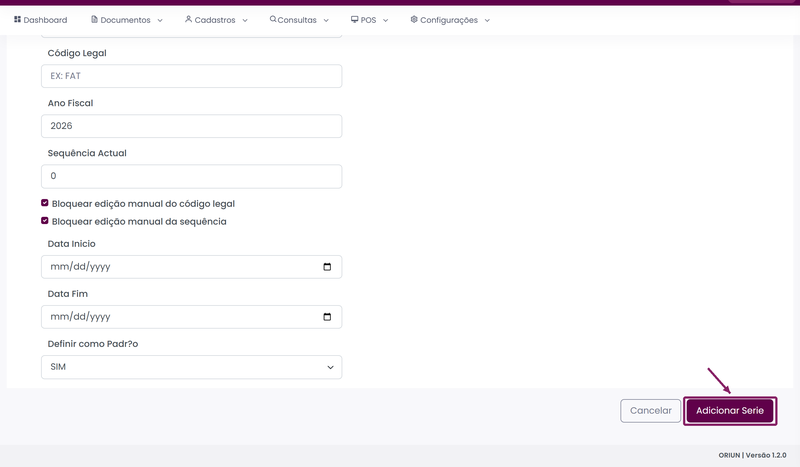
Task: Open the Documentos menu
Action: click(127, 20)
